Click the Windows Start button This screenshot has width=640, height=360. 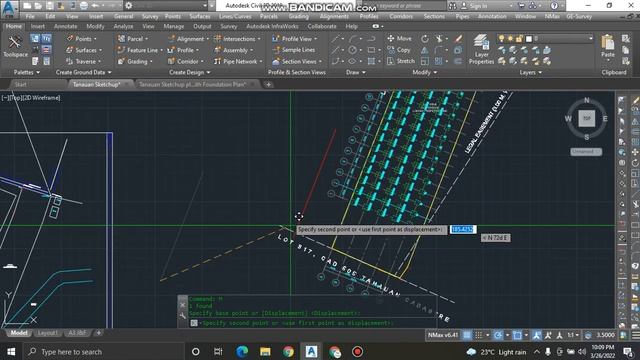pyautogui.click(x=11, y=352)
